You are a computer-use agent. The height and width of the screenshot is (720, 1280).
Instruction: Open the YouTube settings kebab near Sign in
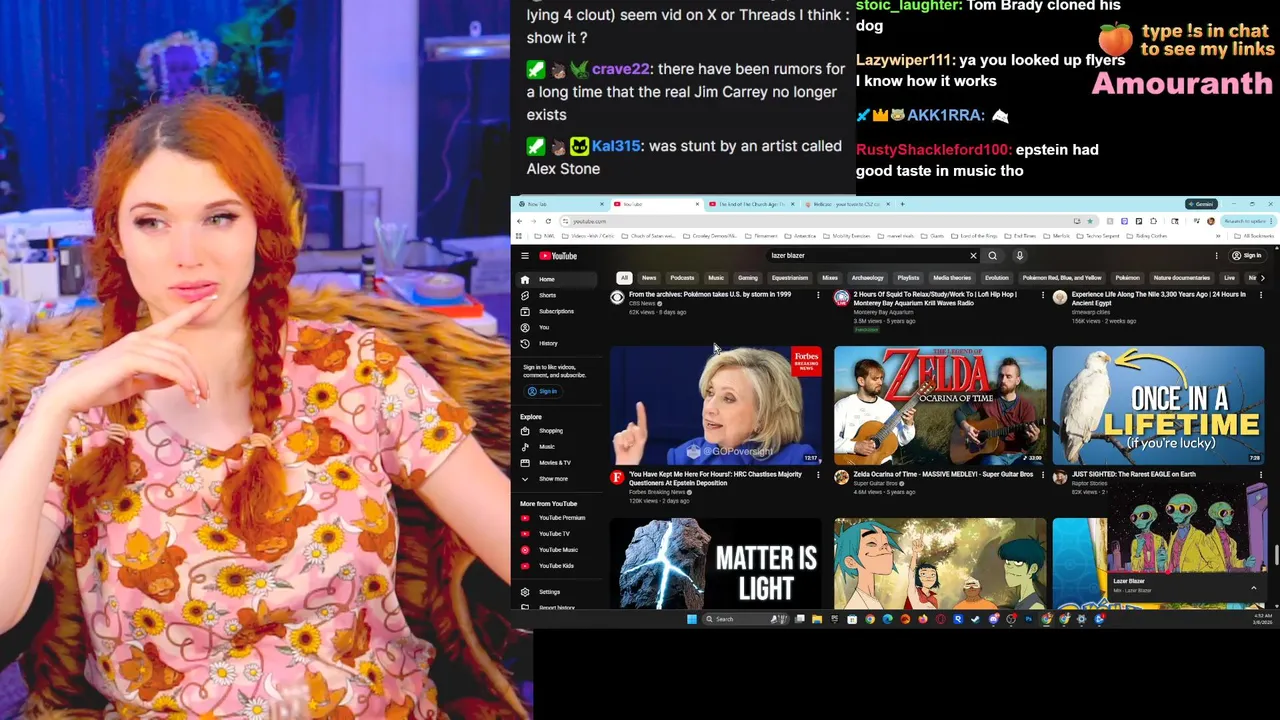(1217, 256)
